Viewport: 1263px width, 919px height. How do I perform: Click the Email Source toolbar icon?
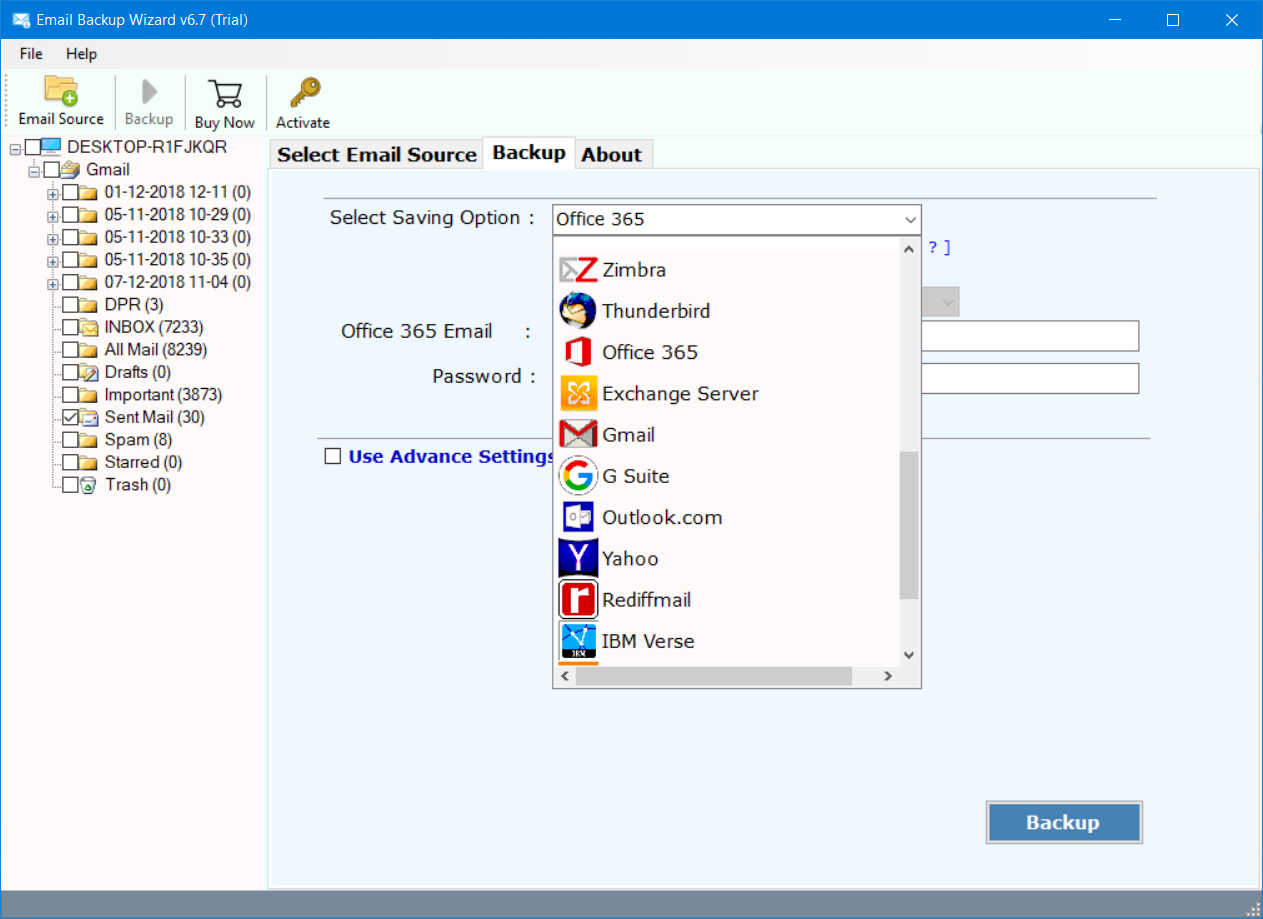pyautogui.click(x=61, y=91)
